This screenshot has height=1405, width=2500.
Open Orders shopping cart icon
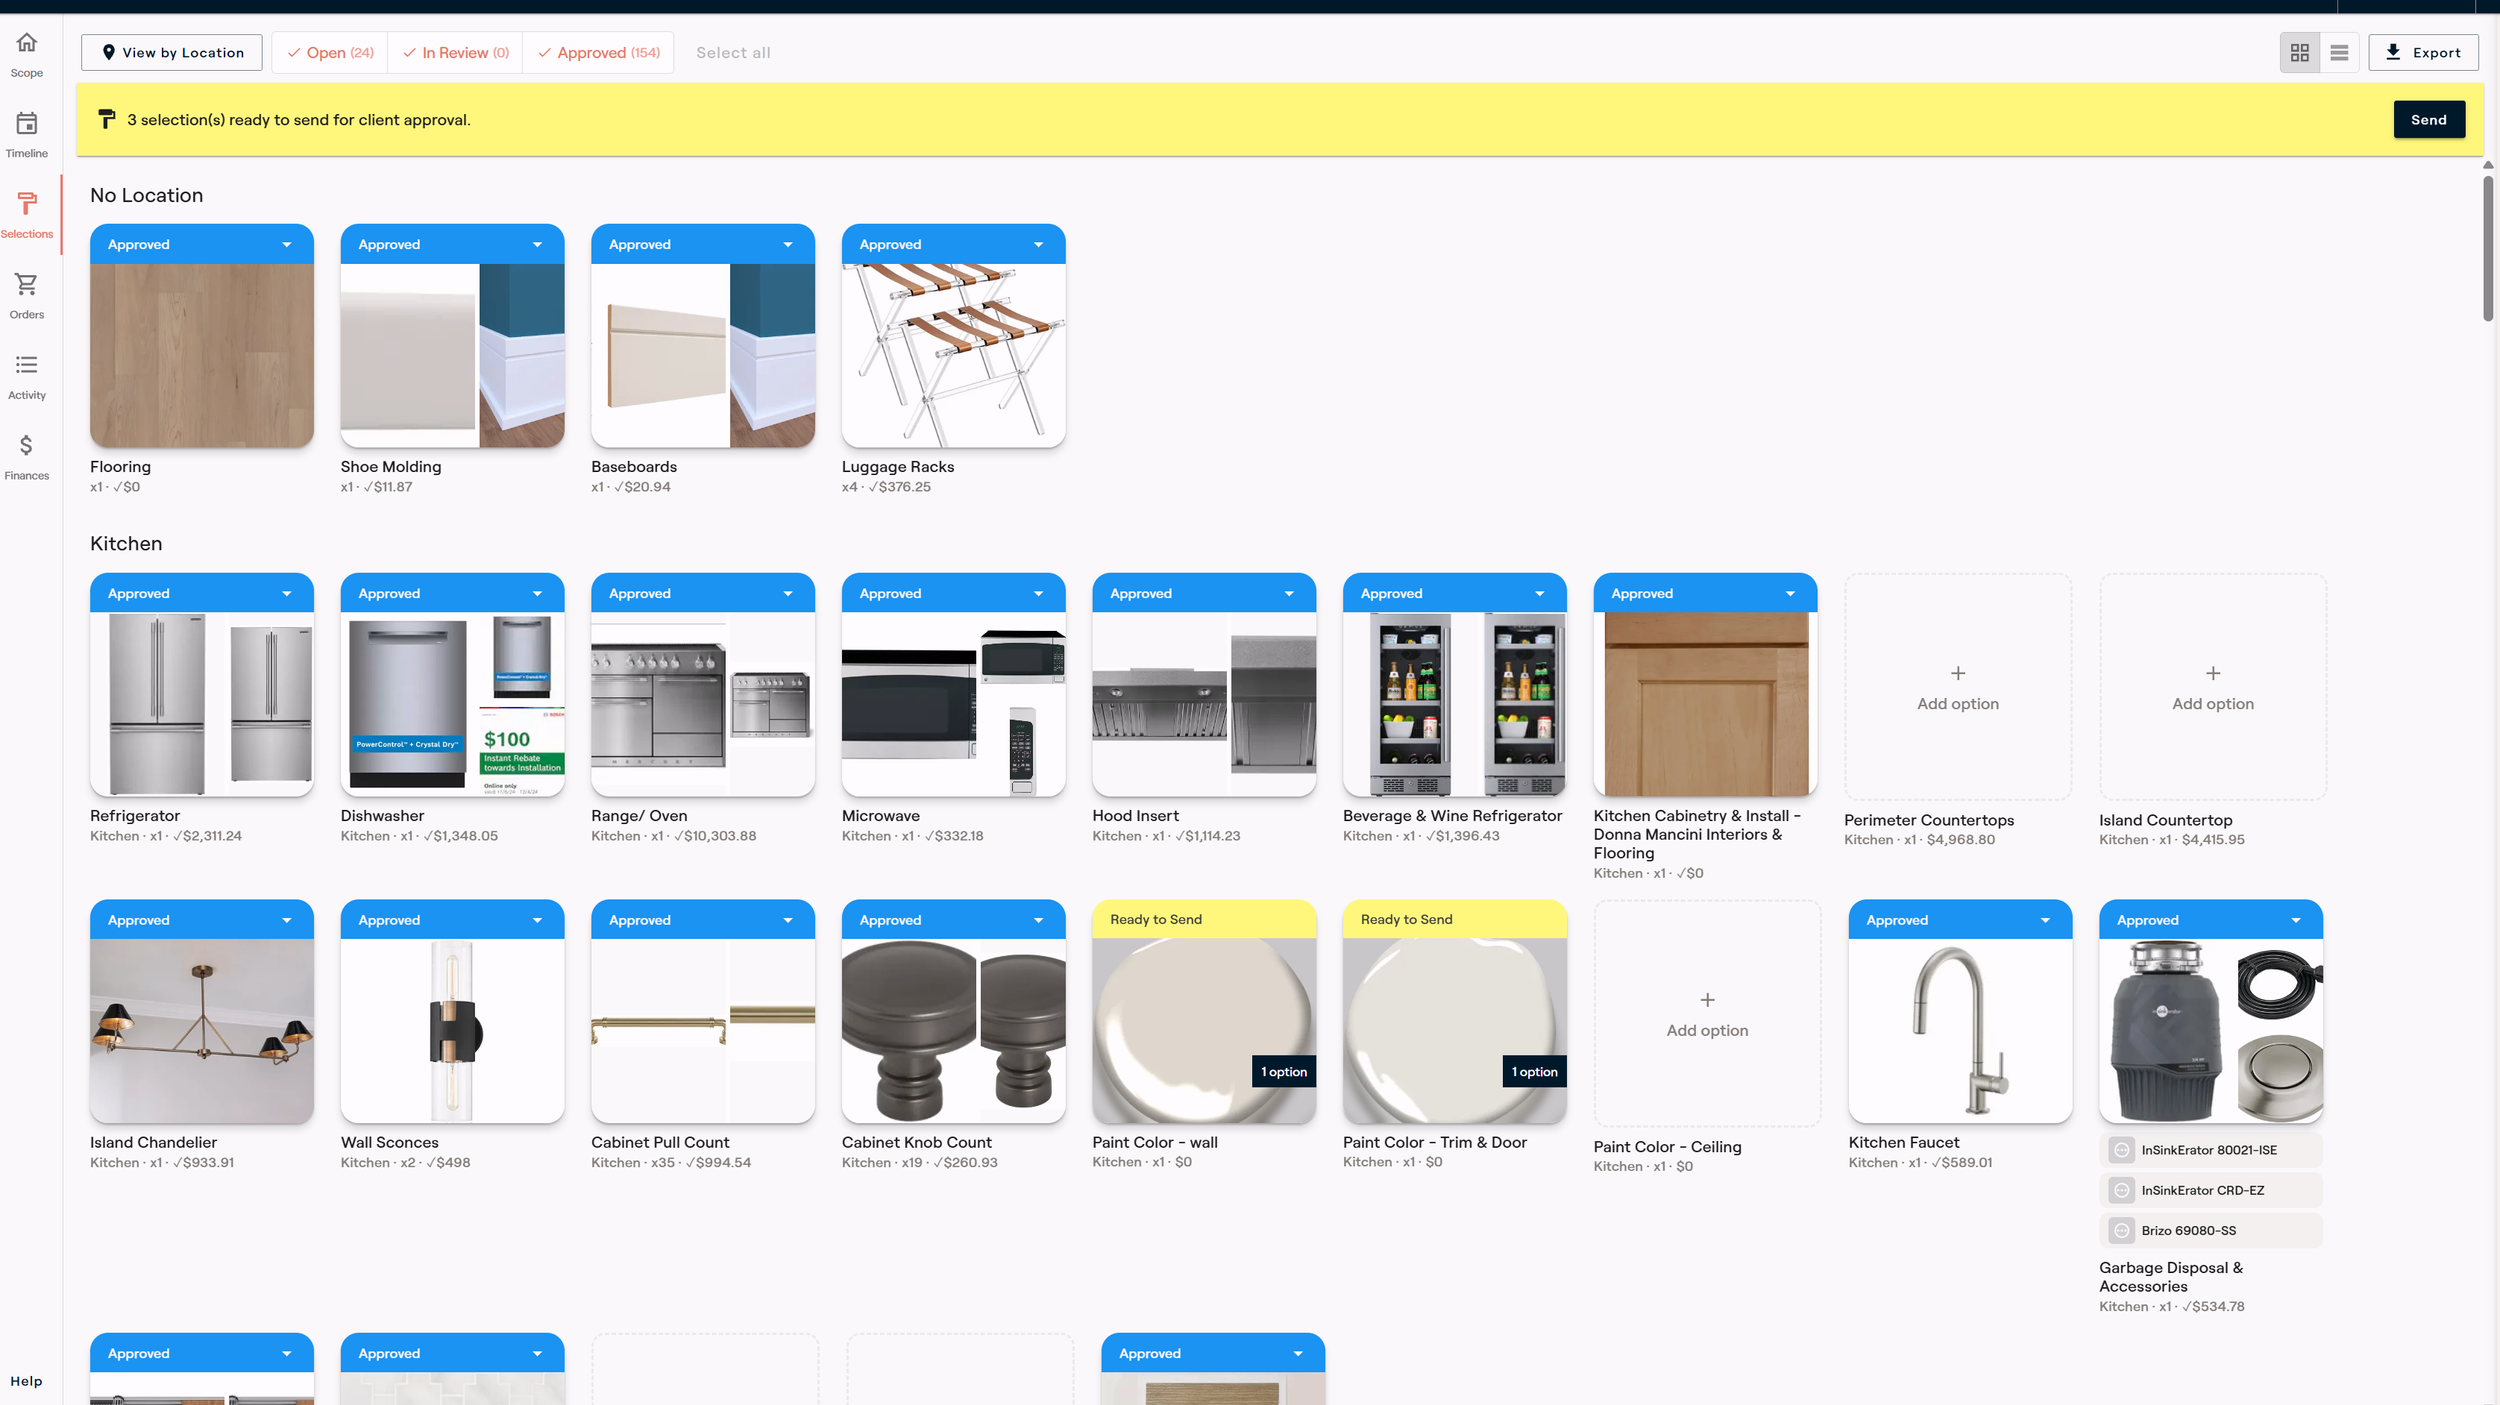pos(27,285)
